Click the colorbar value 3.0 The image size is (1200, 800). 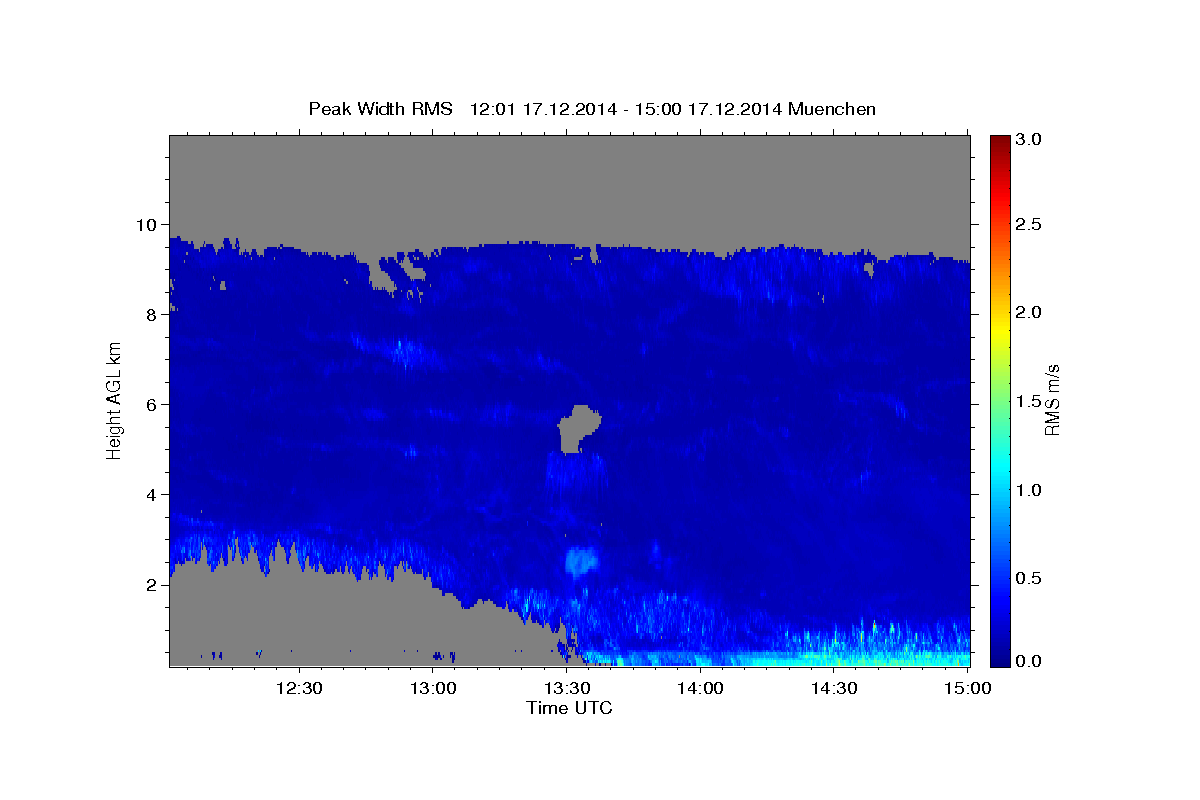click(1030, 140)
